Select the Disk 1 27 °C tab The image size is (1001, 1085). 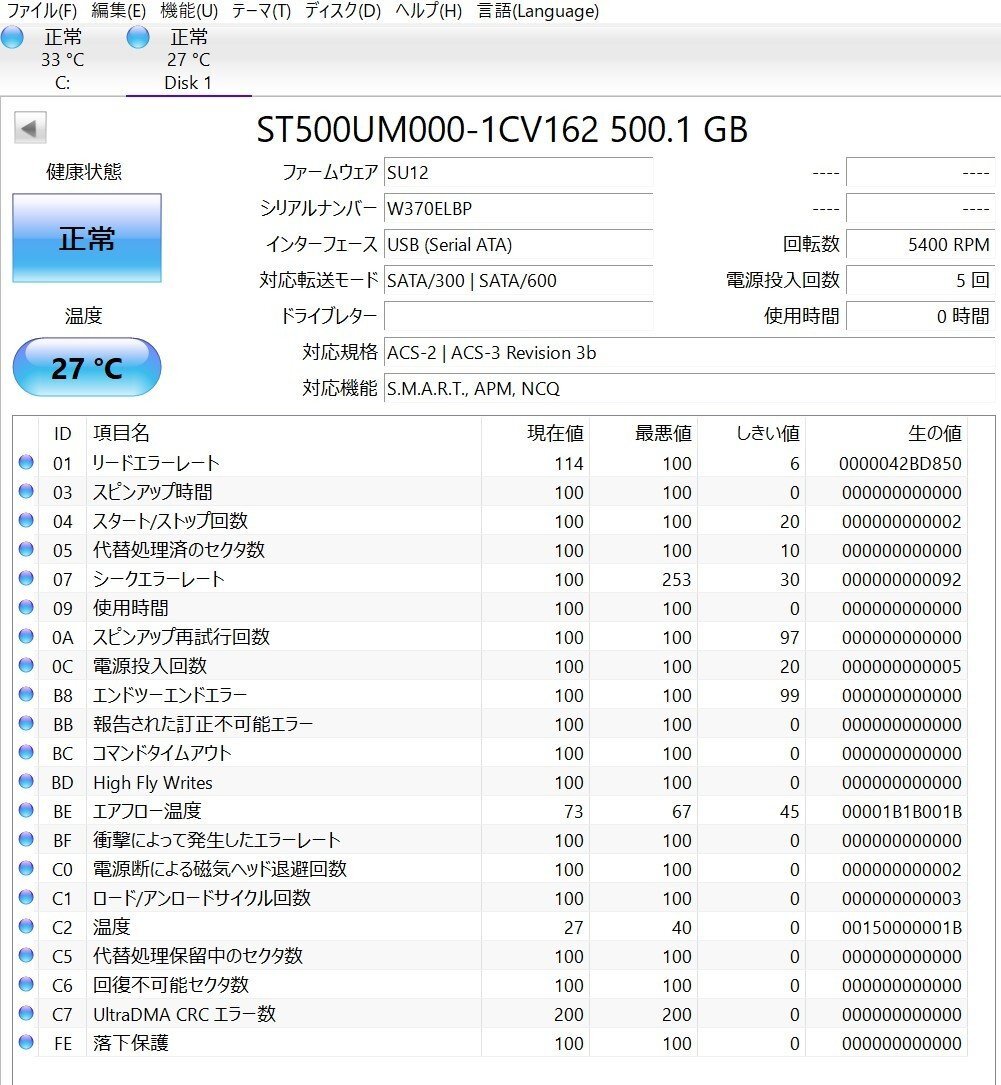click(x=188, y=60)
